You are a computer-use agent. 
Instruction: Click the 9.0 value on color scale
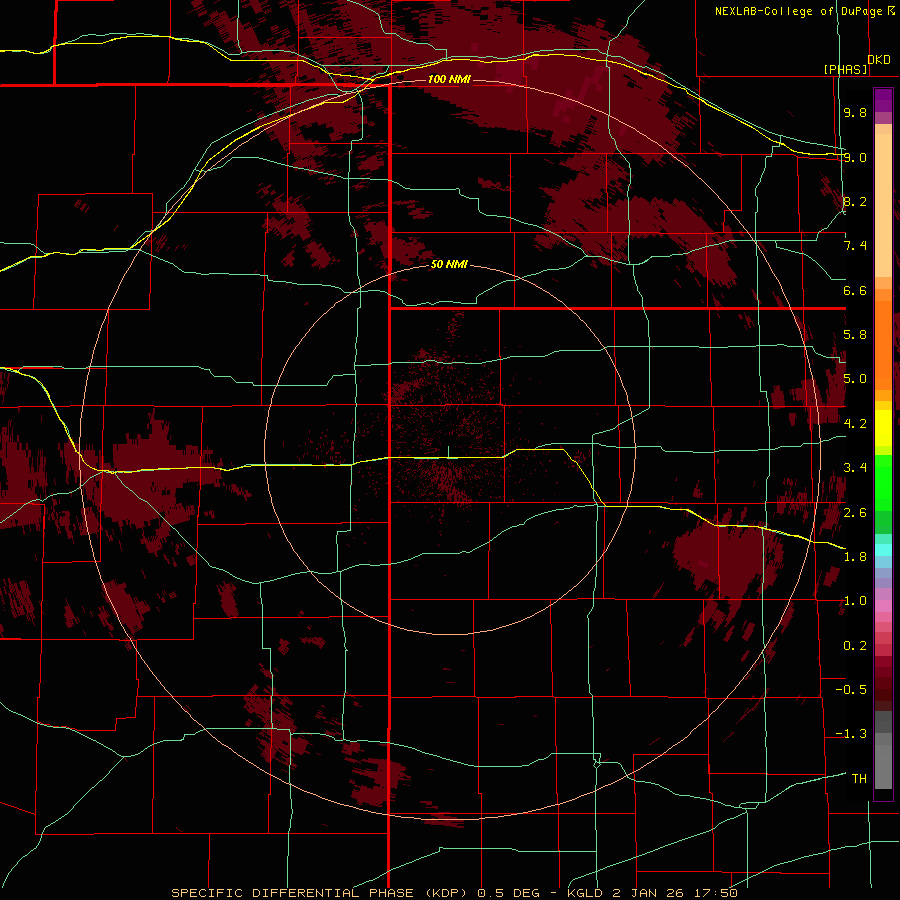pos(855,157)
